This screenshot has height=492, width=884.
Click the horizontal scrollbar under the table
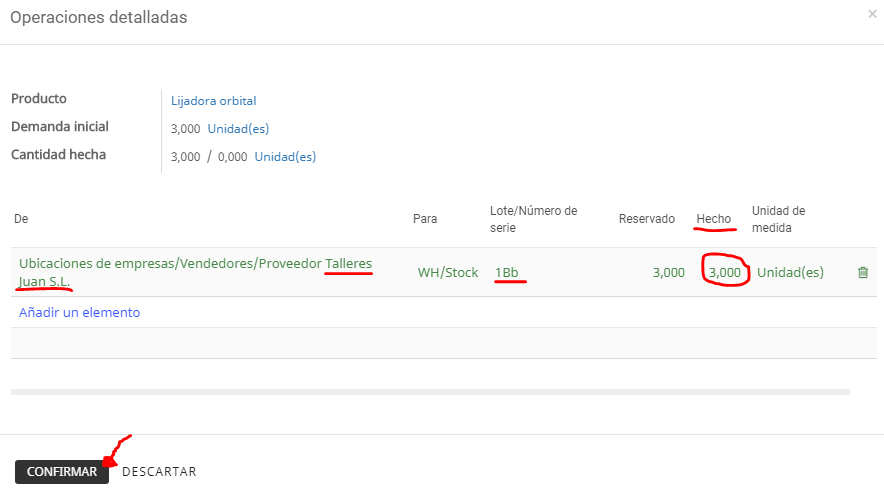pyautogui.click(x=430, y=392)
